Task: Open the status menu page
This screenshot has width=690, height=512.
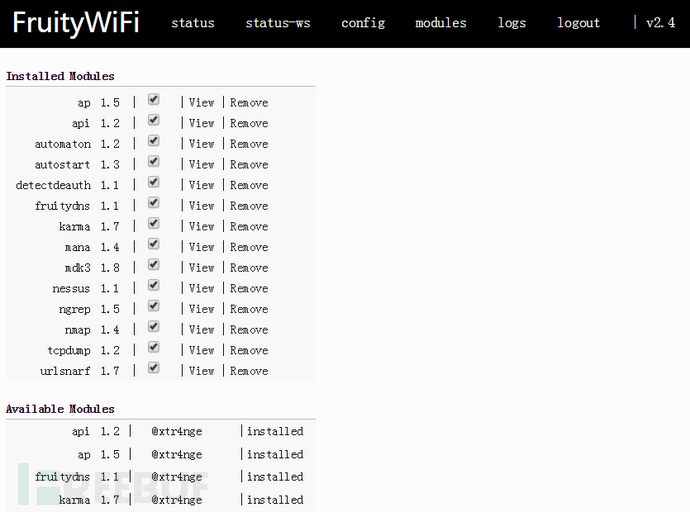Action: click(192, 23)
